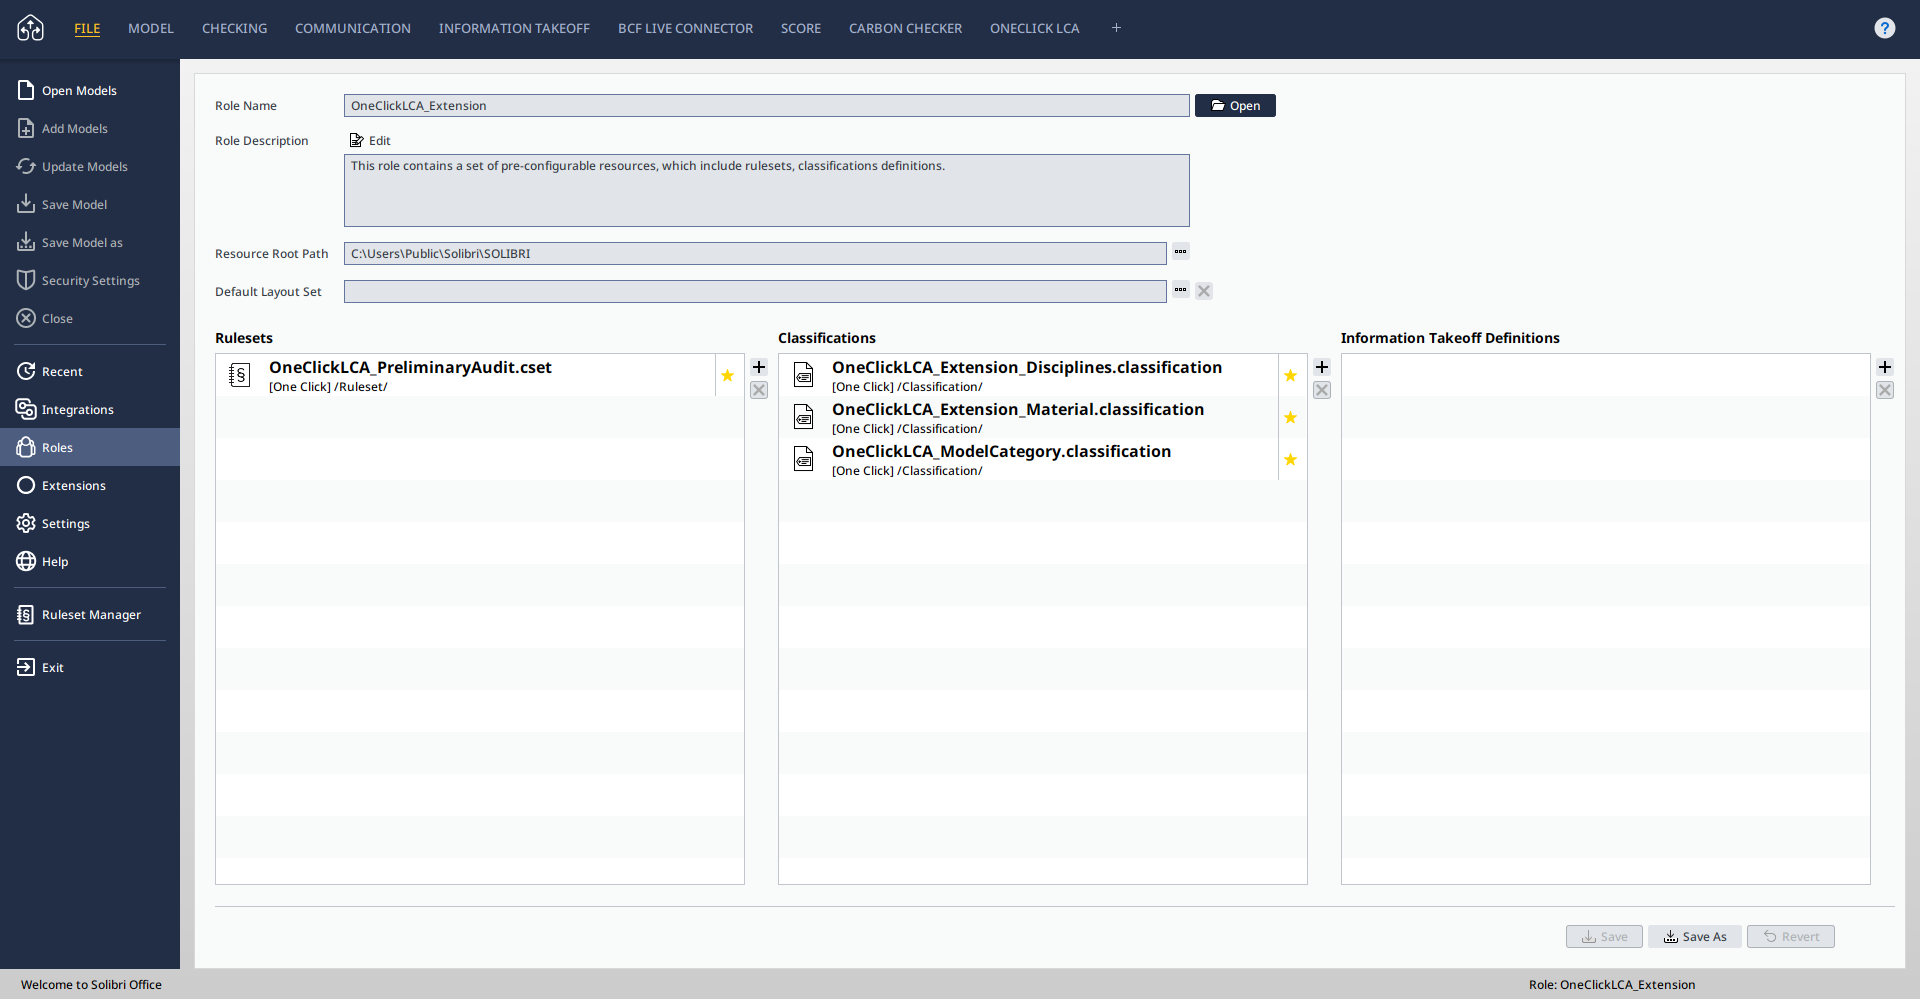The image size is (1920, 999).
Task: Toggle star on Extension_Disciplines classification
Action: click(x=1291, y=376)
